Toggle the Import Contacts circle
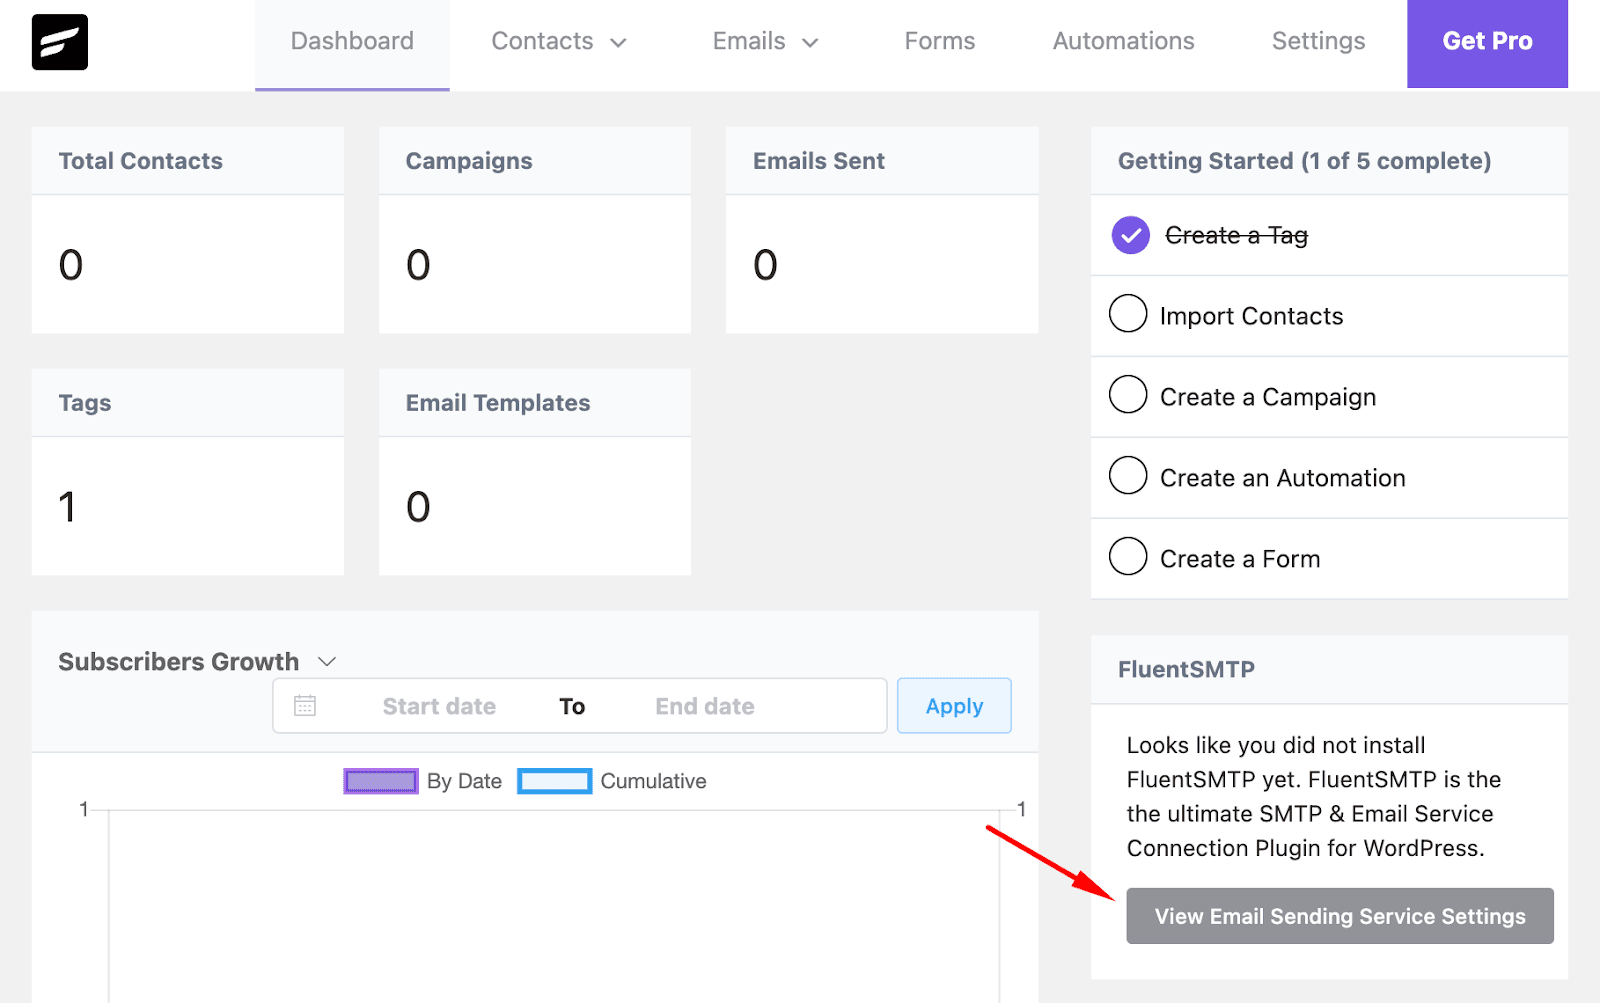 pyautogui.click(x=1128, y=314)
